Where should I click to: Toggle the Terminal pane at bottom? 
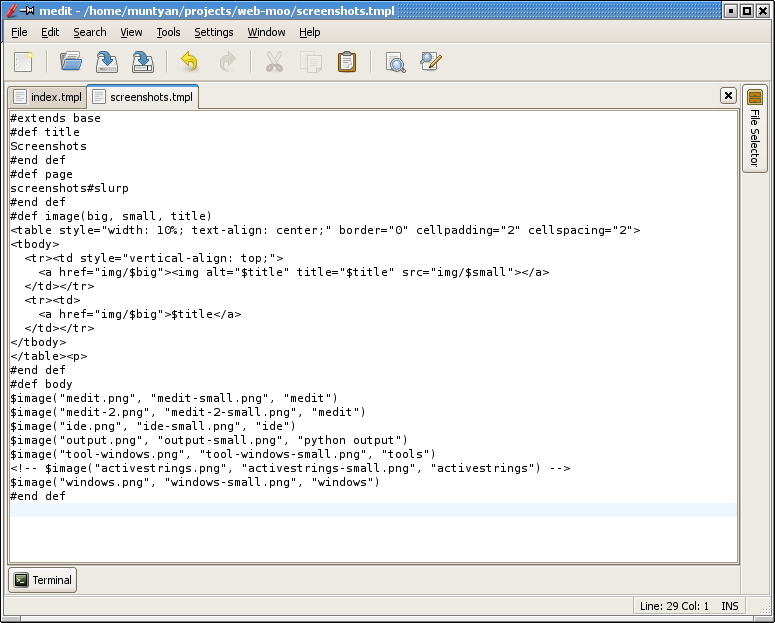click(43, 580)
